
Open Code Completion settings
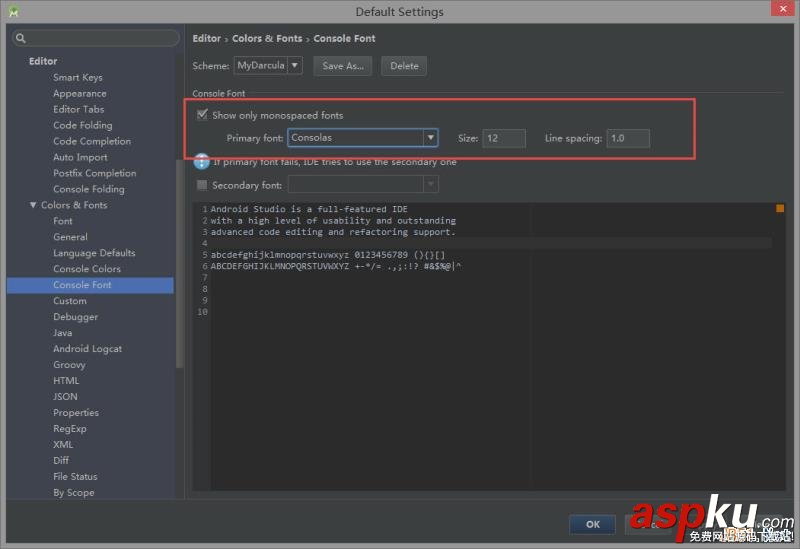click(x=92, y=141)
